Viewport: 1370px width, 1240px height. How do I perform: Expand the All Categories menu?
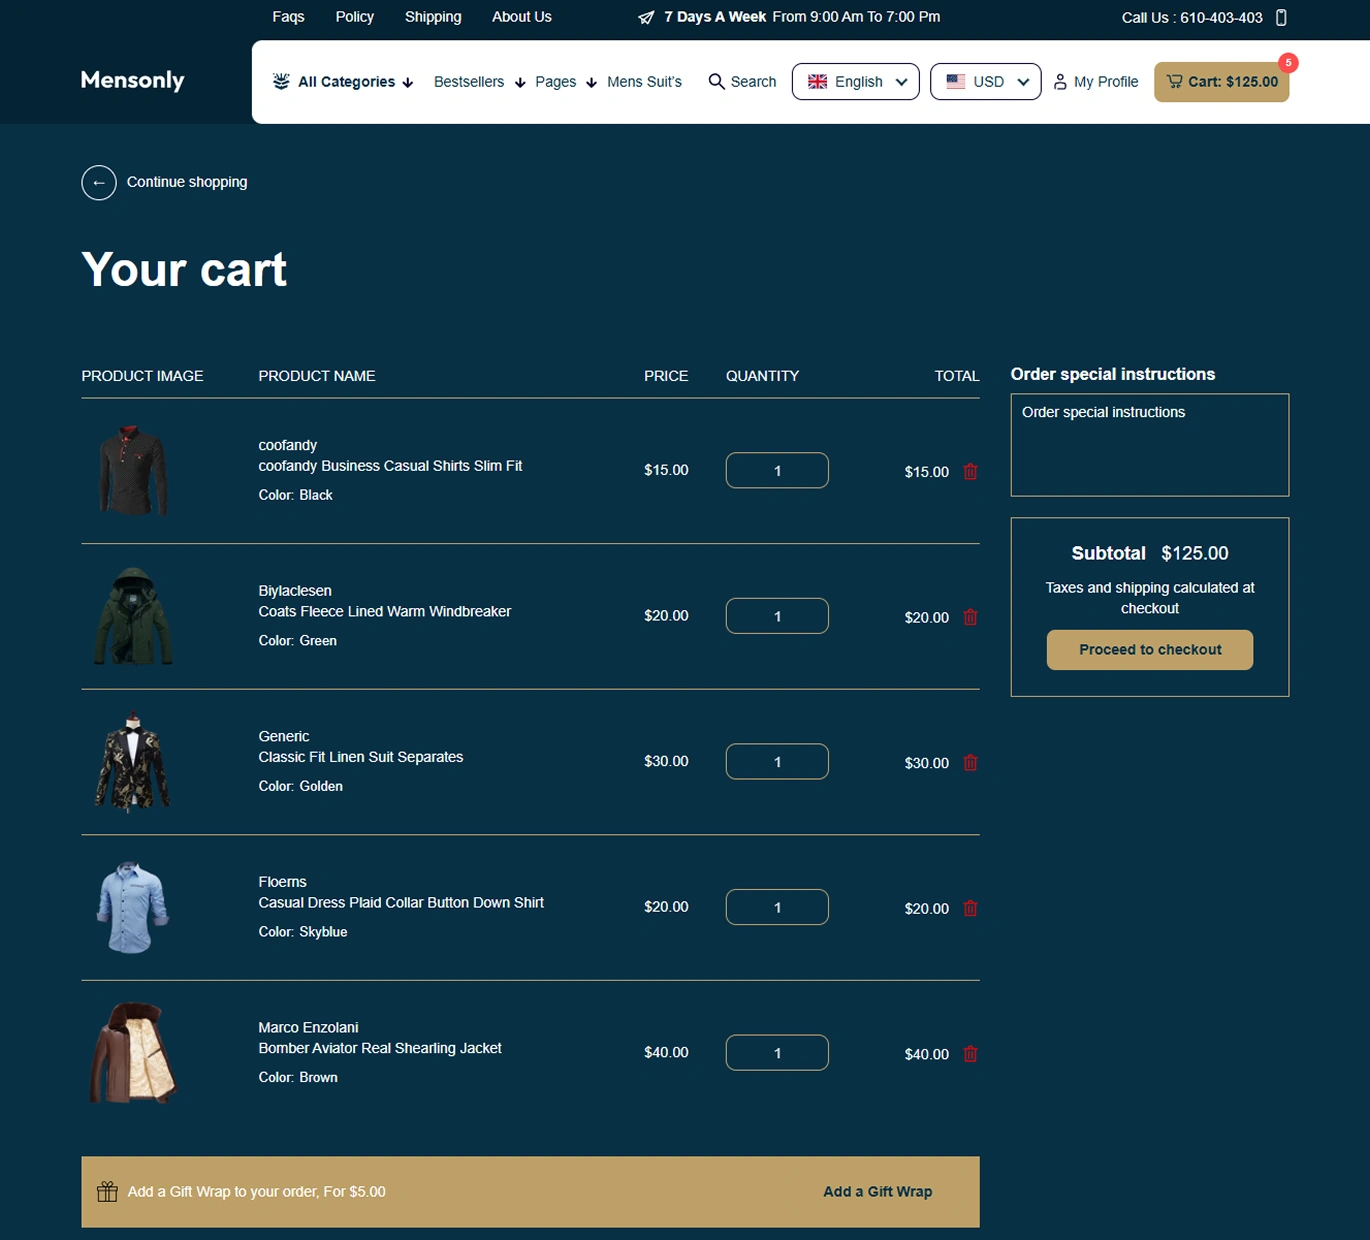[x=355, y=82]
